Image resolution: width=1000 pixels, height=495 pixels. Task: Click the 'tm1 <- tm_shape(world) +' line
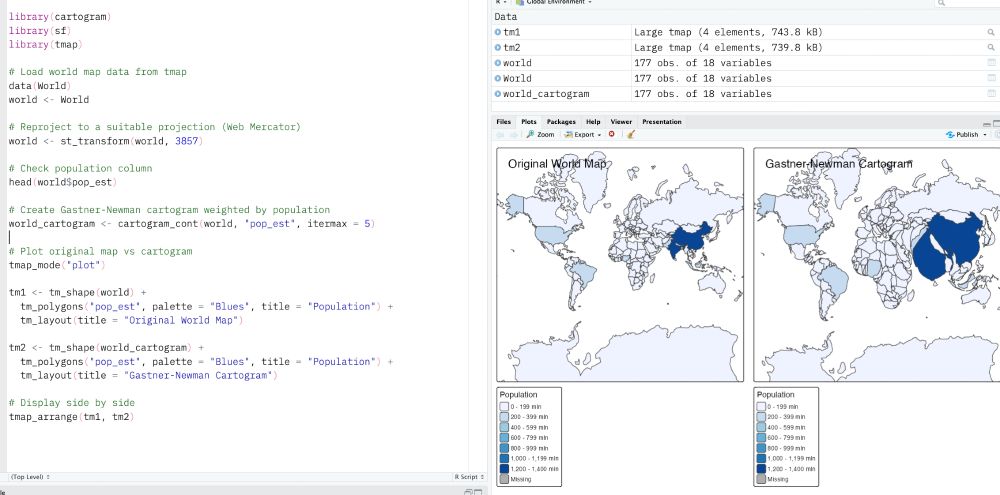tap(77, 292)
